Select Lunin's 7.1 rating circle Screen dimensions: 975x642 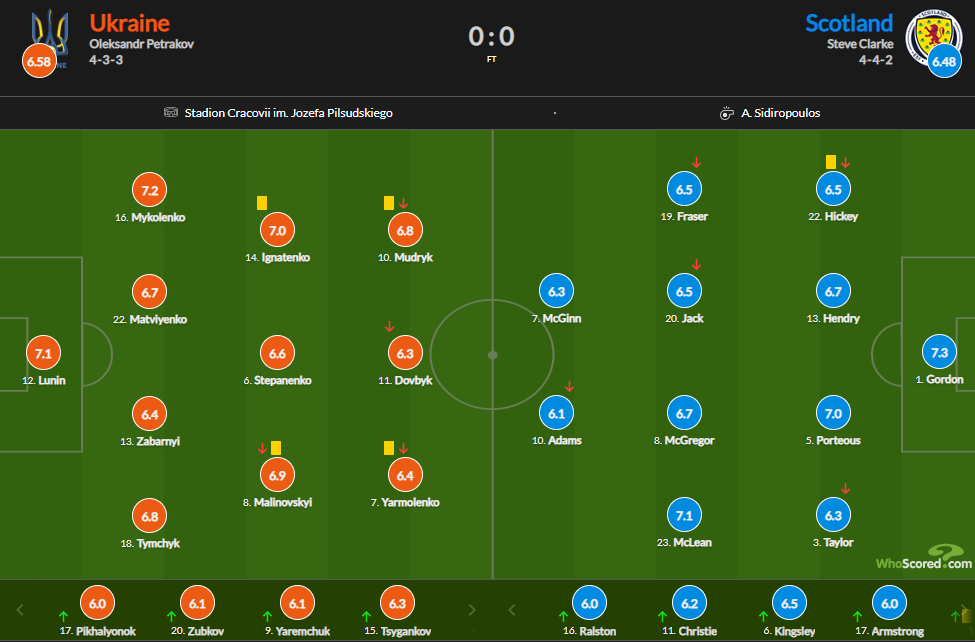pyautogui.click(x=44, y=353)
